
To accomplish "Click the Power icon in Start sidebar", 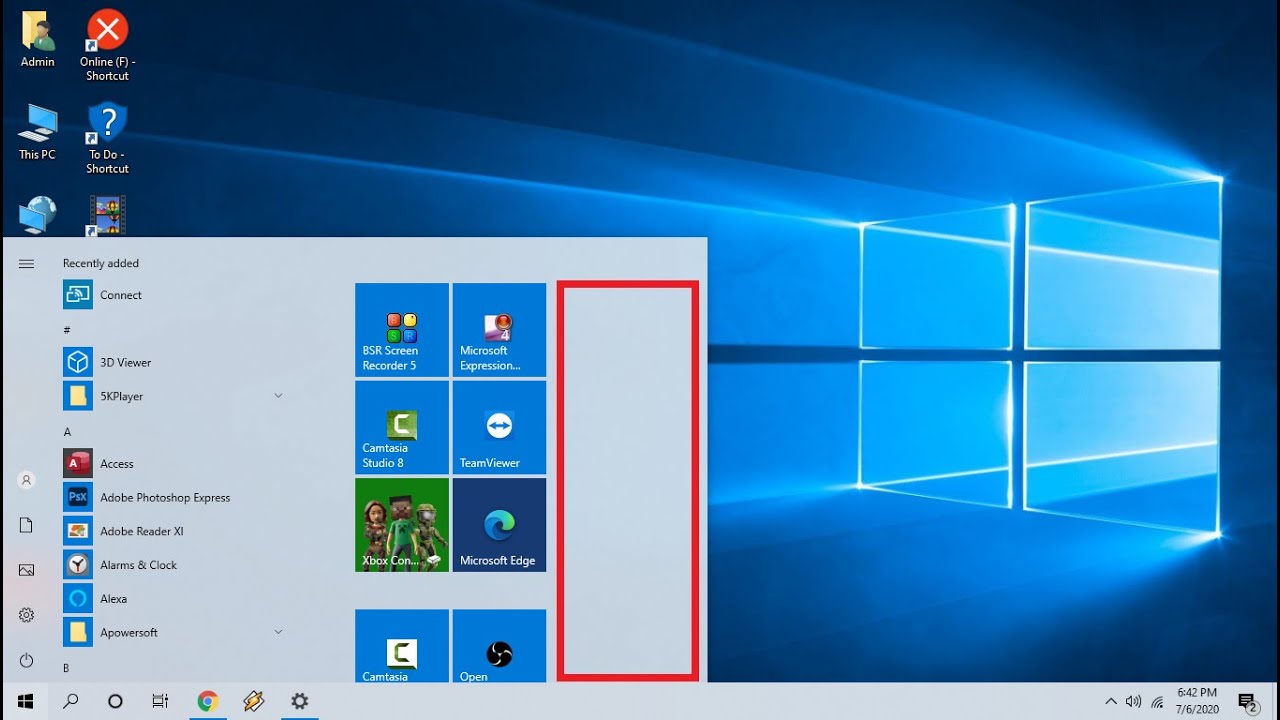I will (x=27, y=660).
